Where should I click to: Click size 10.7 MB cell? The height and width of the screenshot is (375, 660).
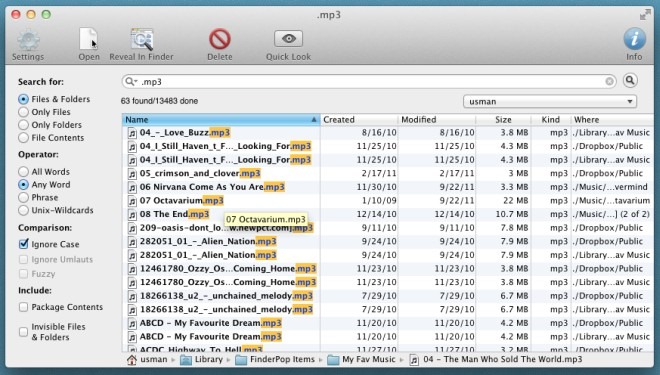[512, 214]
